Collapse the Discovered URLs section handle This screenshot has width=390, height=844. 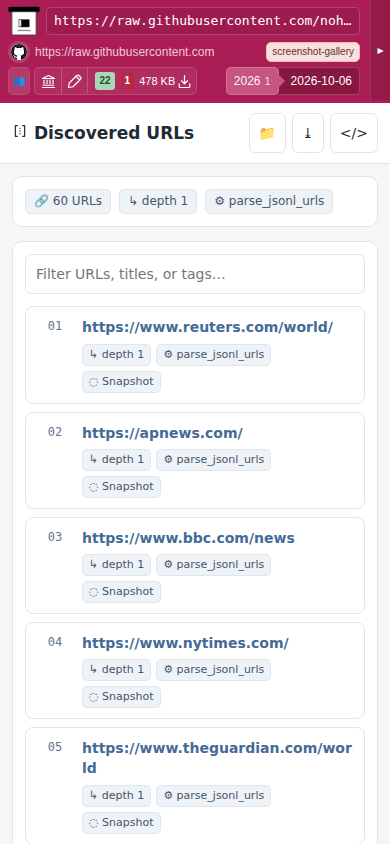click(x=20, y=131)
